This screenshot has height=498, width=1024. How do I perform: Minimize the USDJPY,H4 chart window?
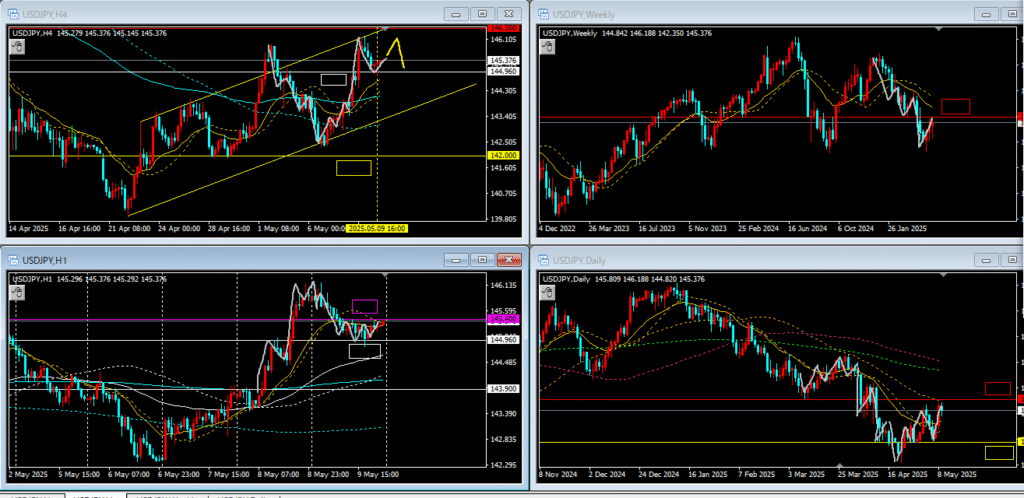(x=456, y=14)
